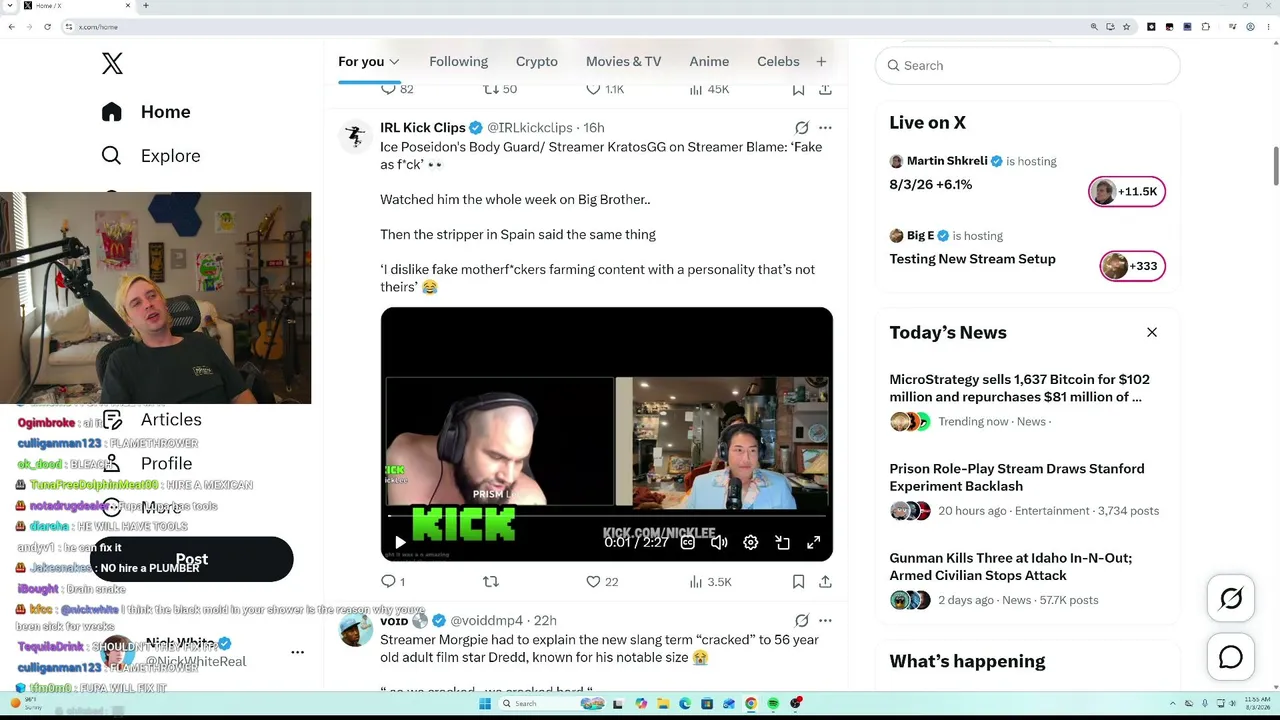The image size is (1280, 720).
Task: Open the floating Messages chat button
Action: pos(1231,657)
